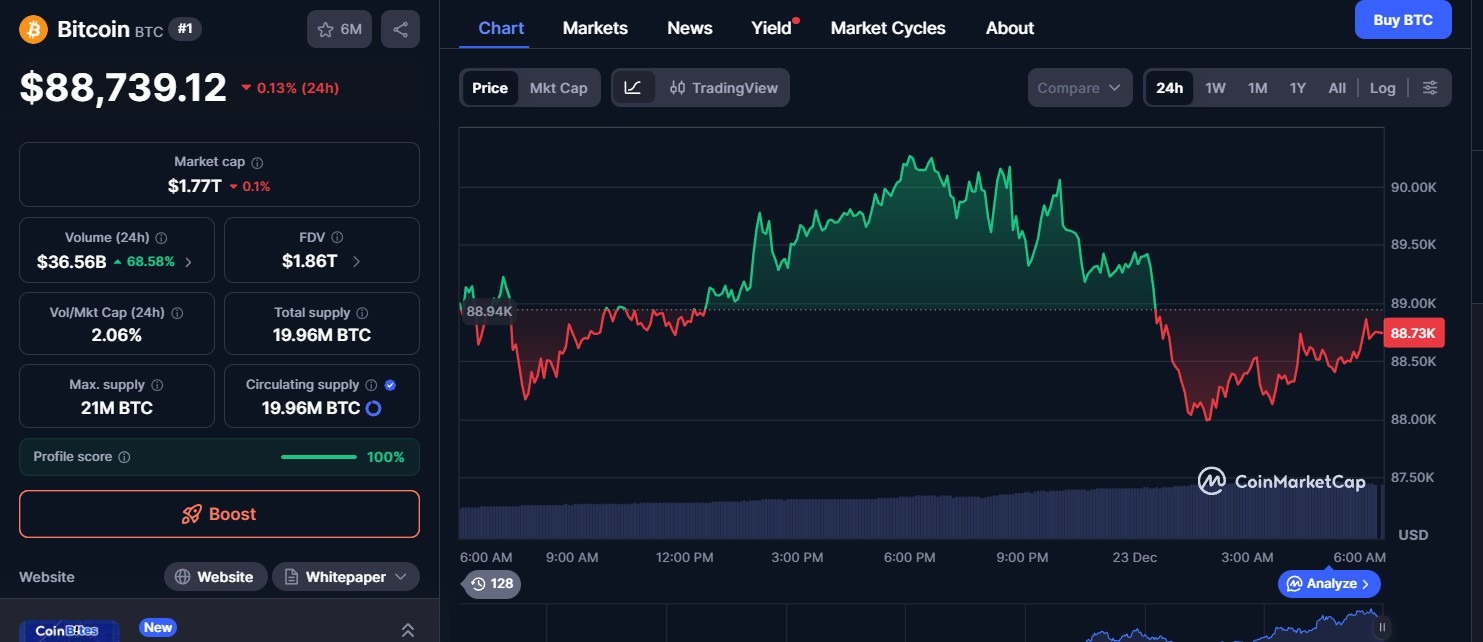Select the 1Y timeframe for the chart
The height and width of the screenshot is (642, 1483).
point(1297,87)
